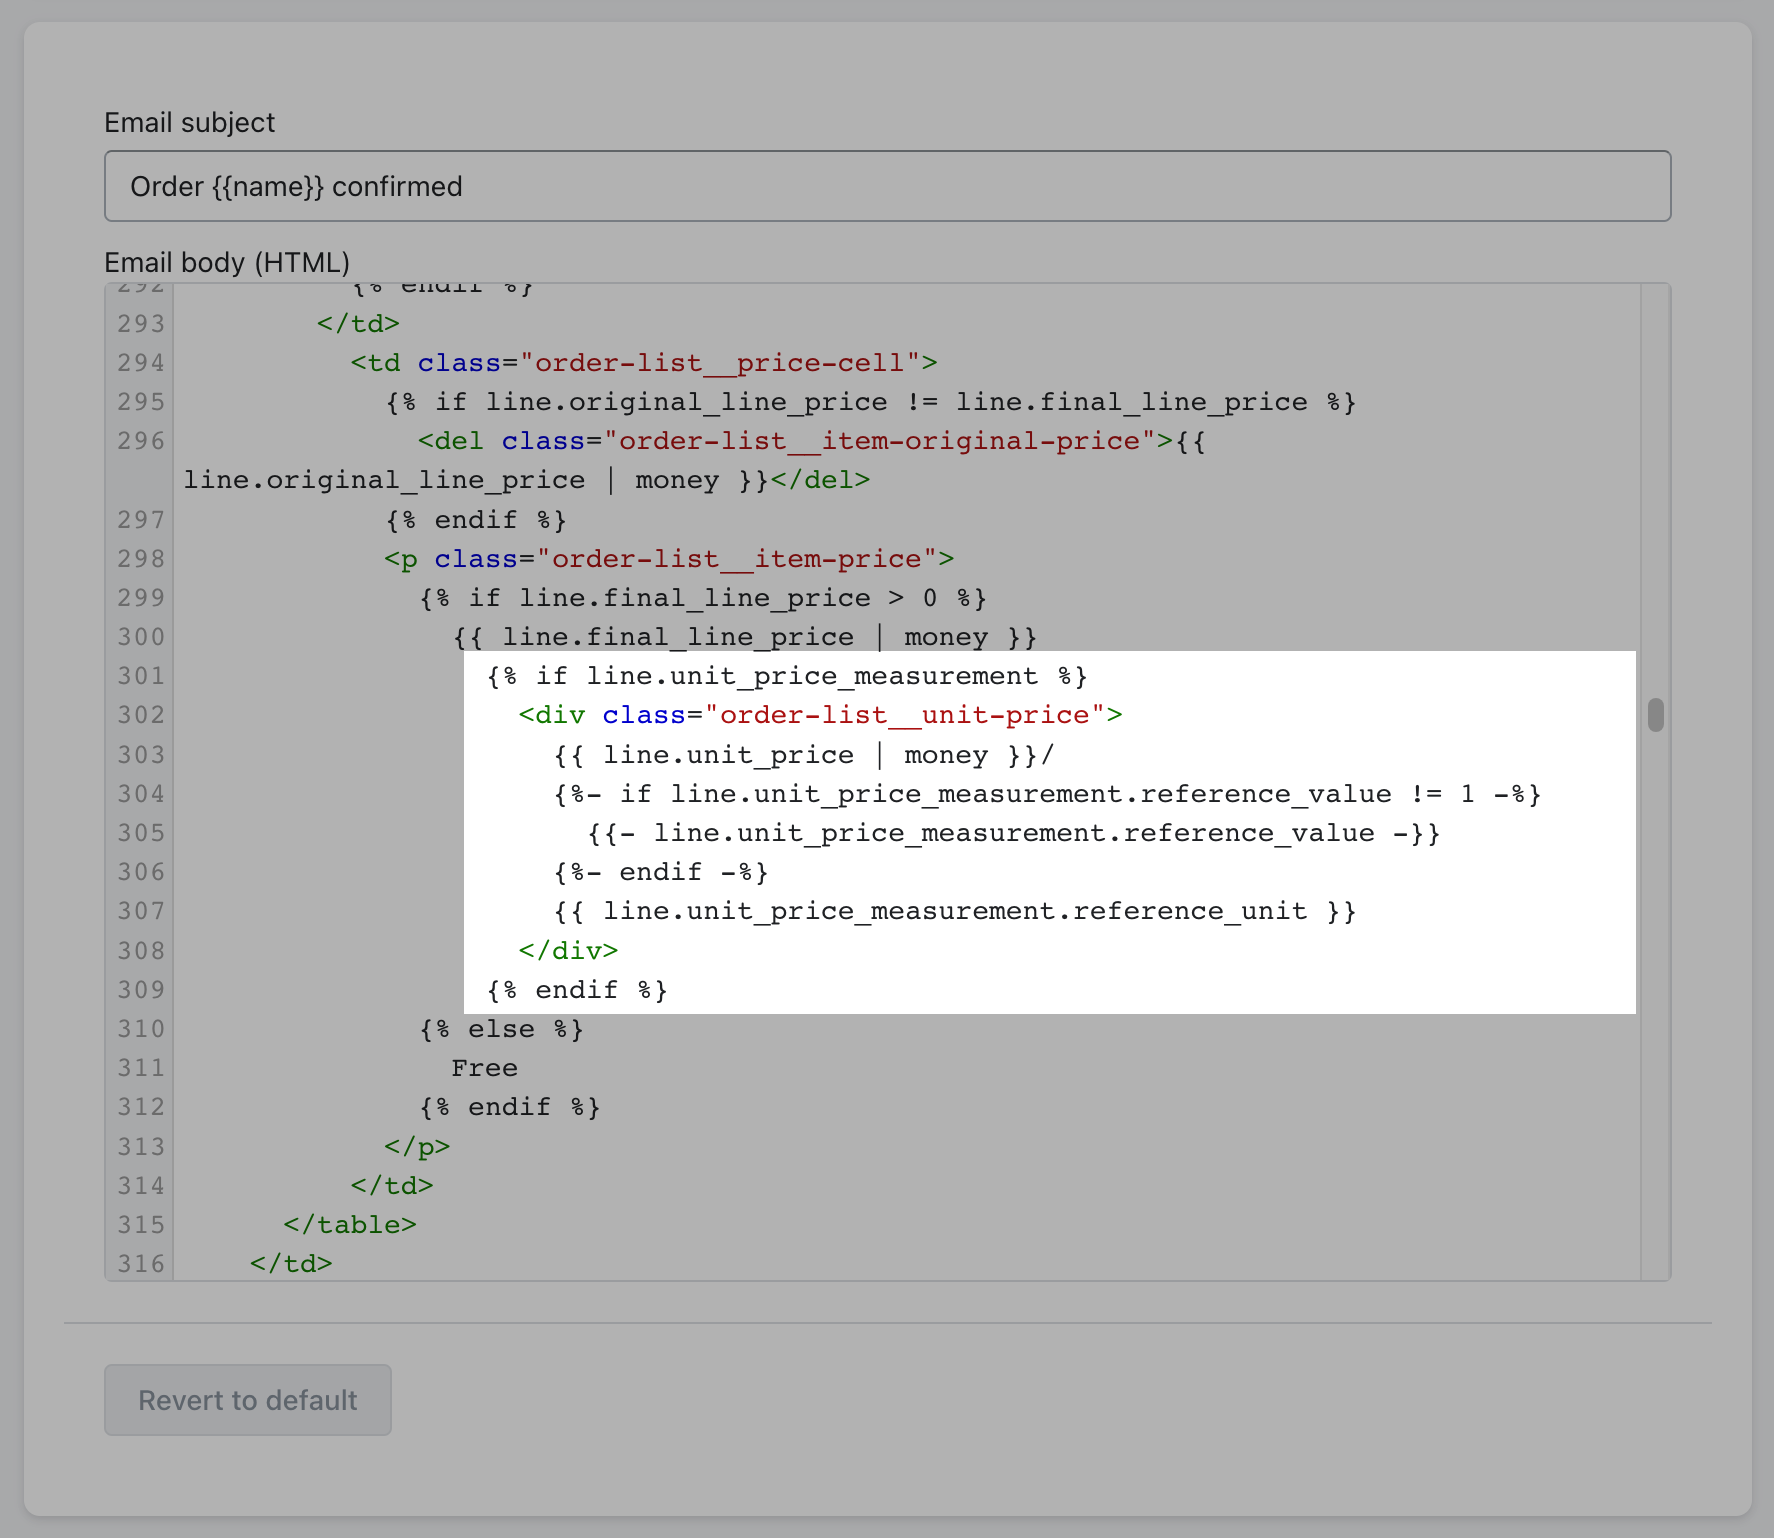The image size is (1774, 1538).
Task: Click line number 316 in the gutter
Action: point(140,1264)
